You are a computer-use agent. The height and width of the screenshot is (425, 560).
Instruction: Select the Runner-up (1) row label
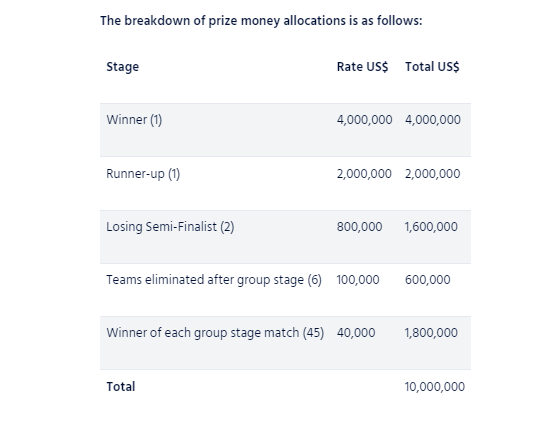coord(143,174)
